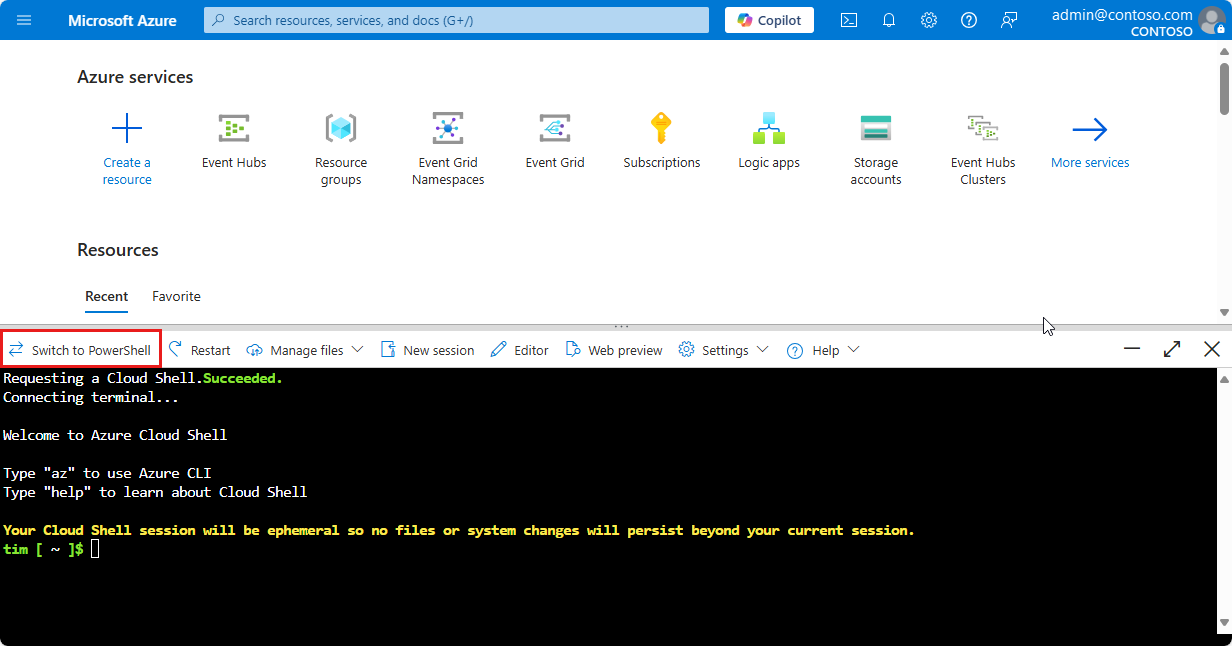Click the Create a resource link text

coord(127,171)
